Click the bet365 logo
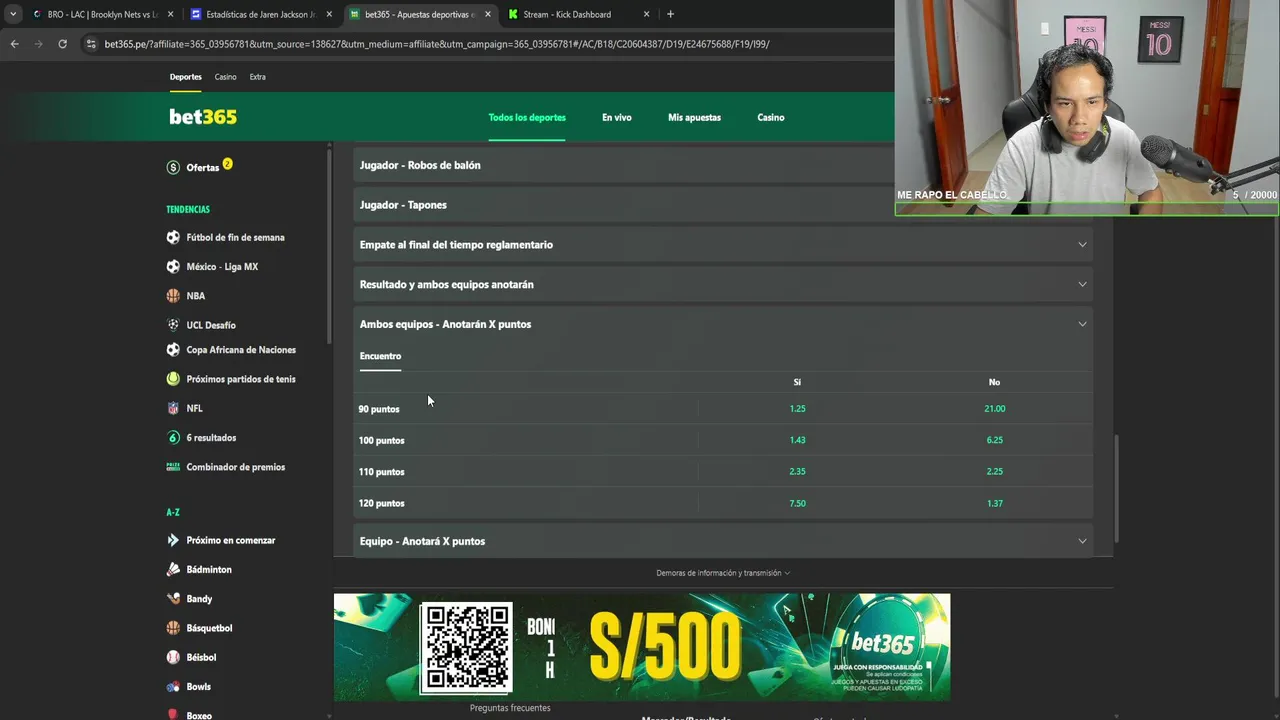This screenshot has width=1280, height=720. pyautogui.click(x=203, y=117)
